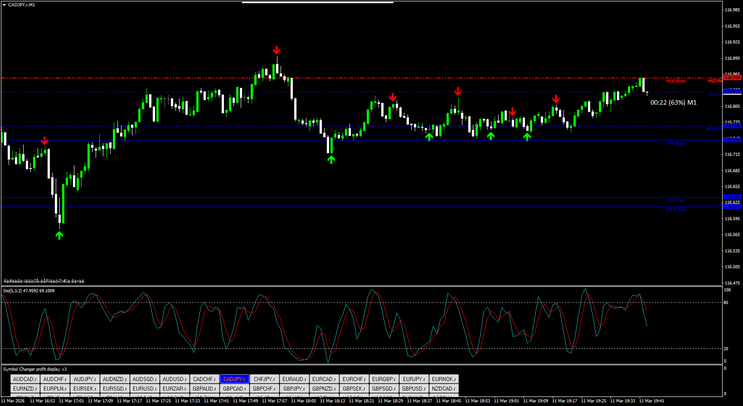Select the Sto(5,3,3) indicator label
743x406 pixels.
pyautogui.click(x=29, y=290)
